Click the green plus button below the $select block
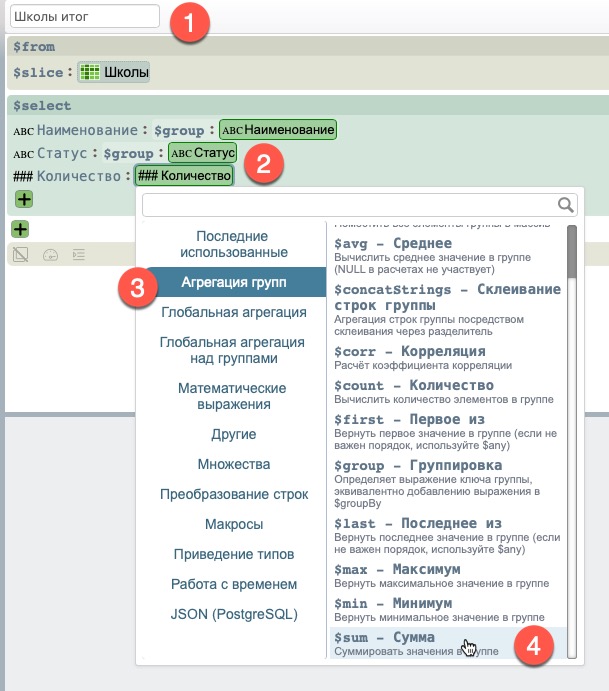609x691 pixels. 19,230
